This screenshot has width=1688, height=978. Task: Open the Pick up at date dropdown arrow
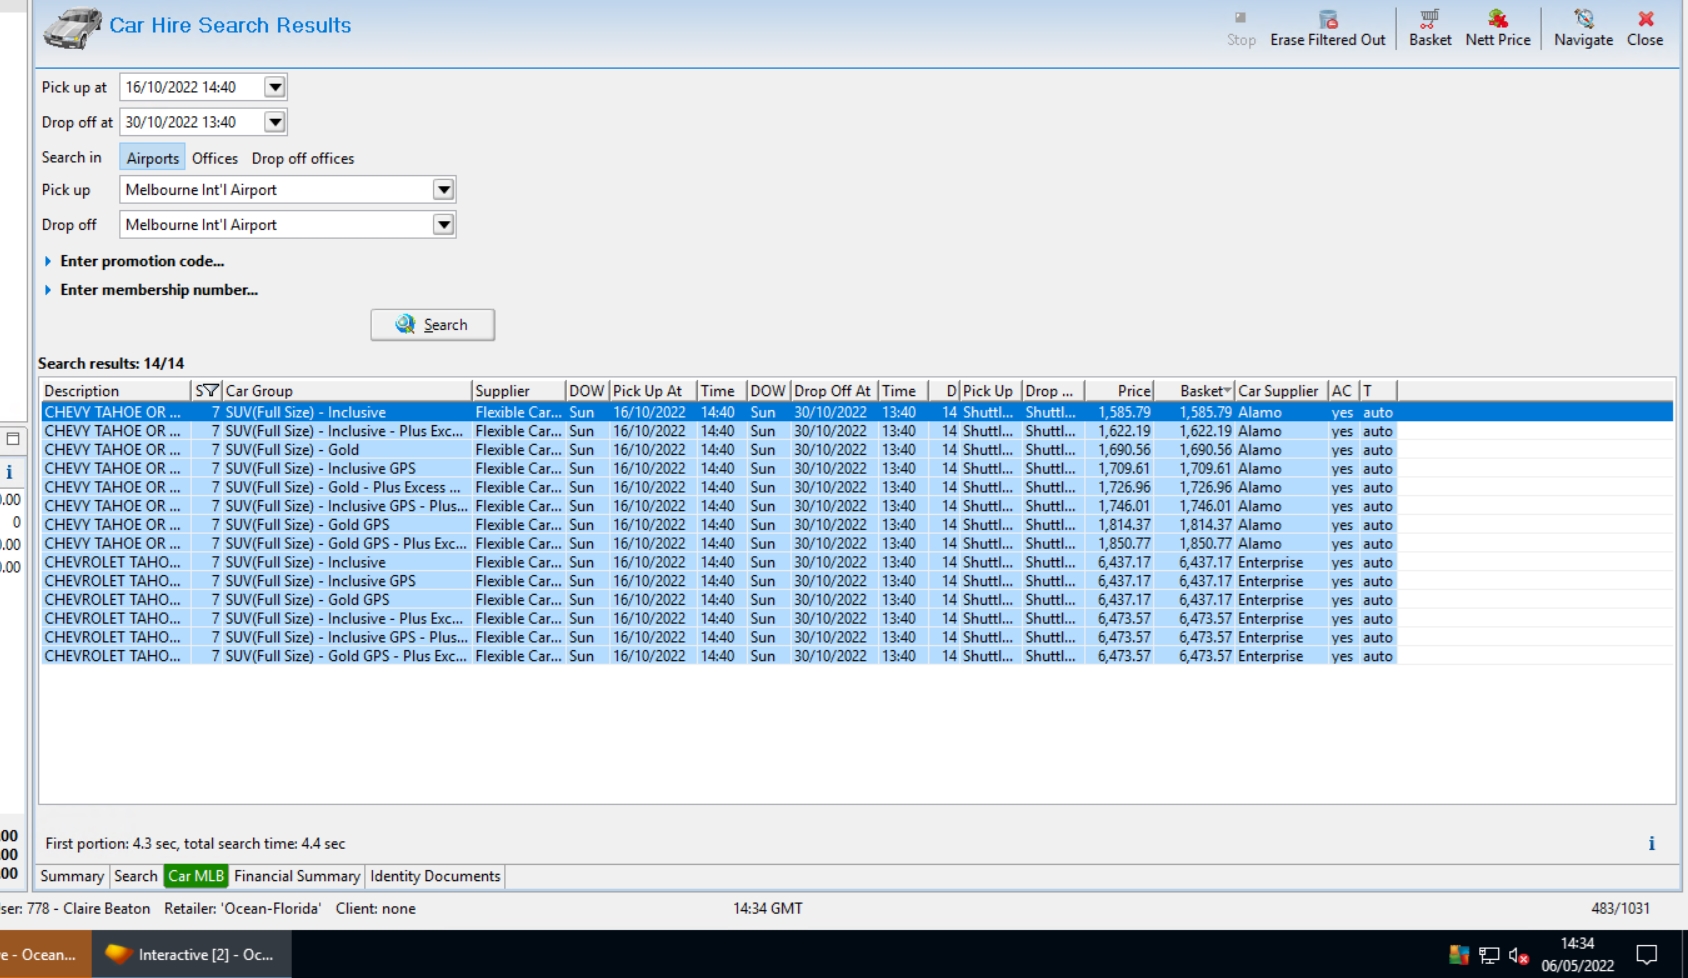tap(275, 87)
